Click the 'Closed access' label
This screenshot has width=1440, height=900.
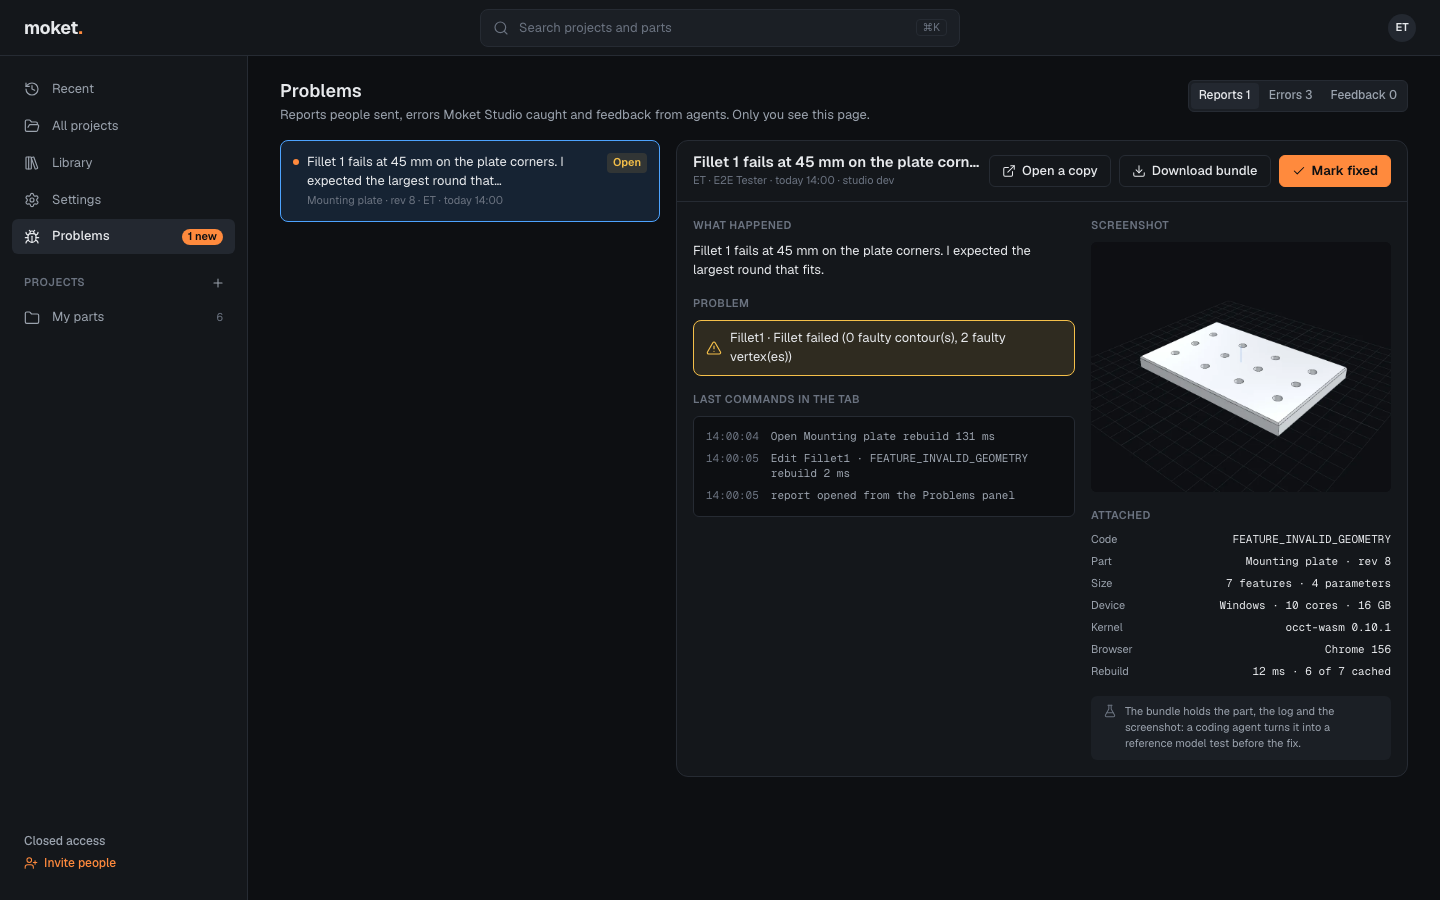pos(65,841)
